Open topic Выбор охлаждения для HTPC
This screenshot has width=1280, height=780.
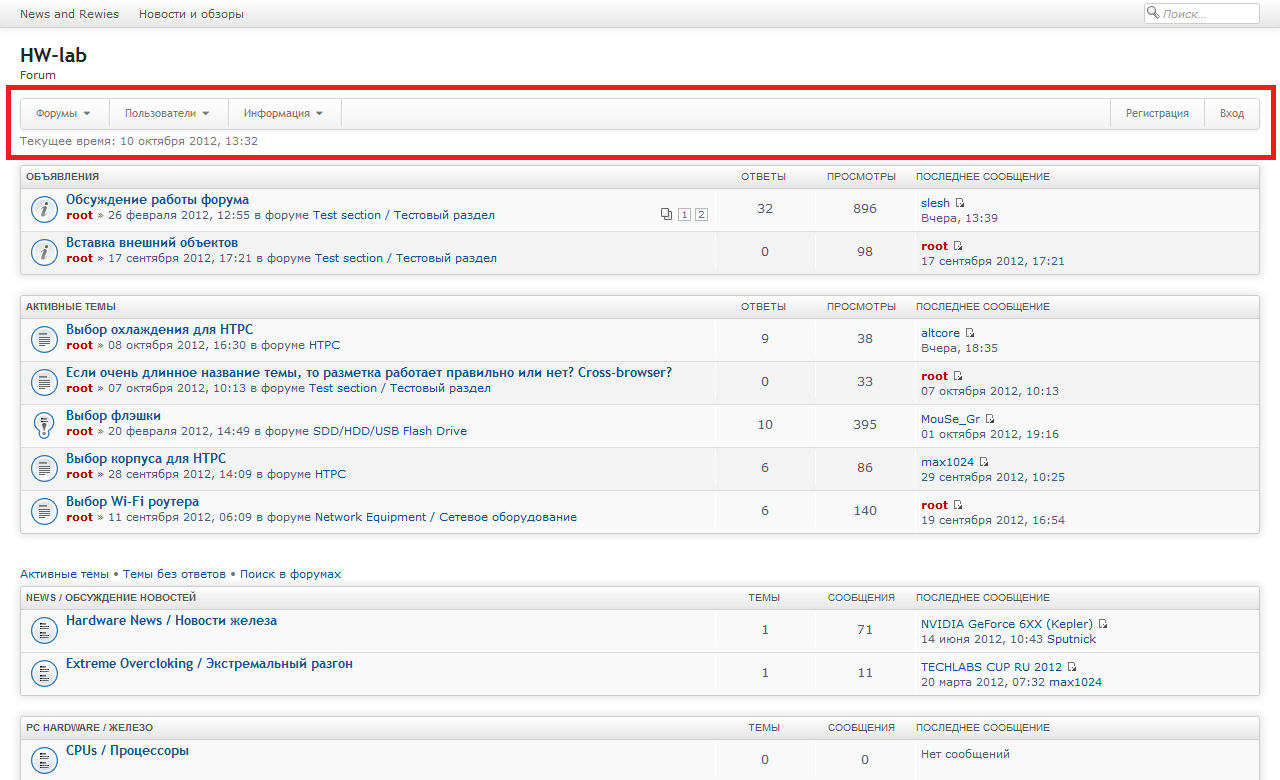click(159, 329)
